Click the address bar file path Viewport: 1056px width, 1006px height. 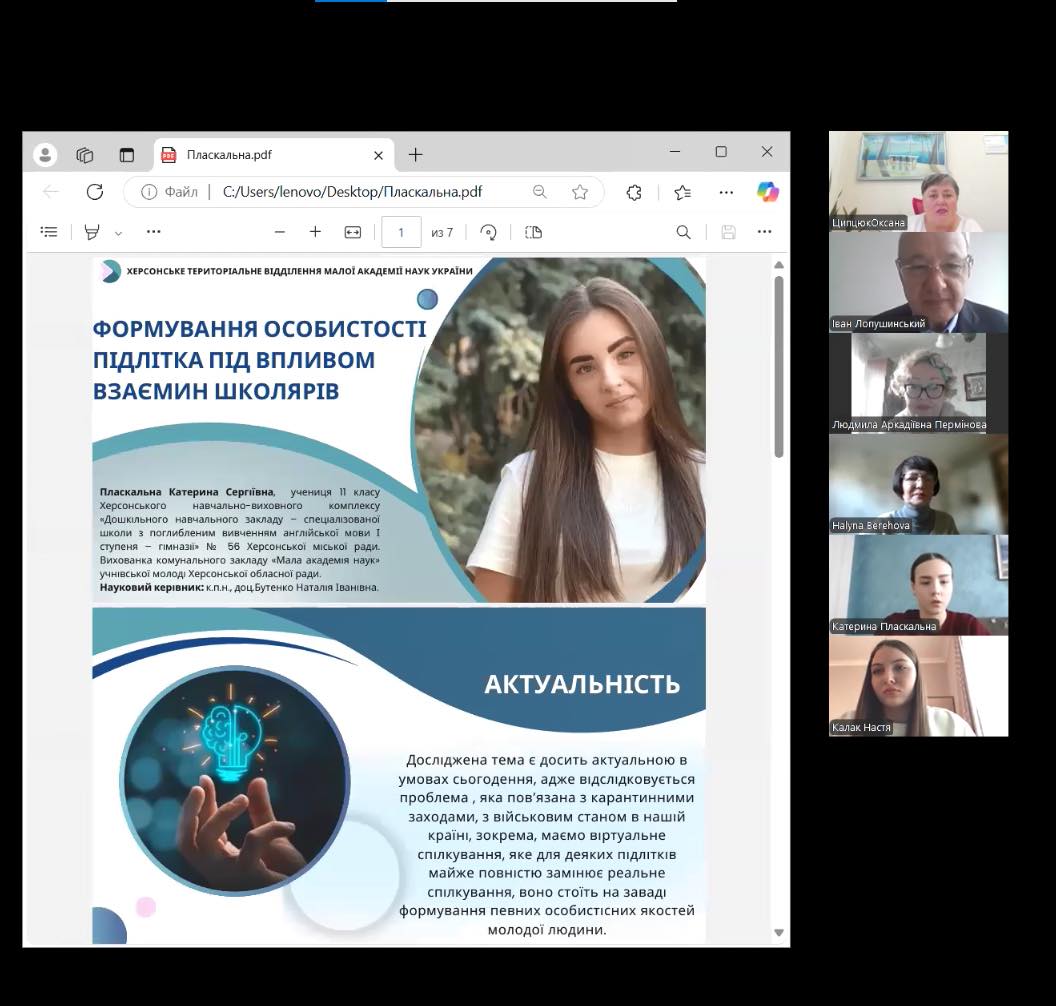(352, 192)
